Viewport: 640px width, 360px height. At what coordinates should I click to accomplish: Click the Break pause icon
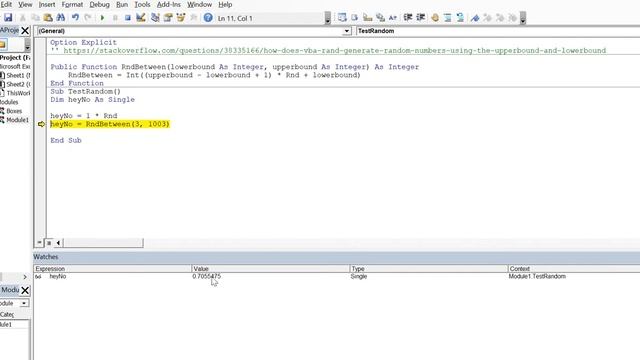[x=115, y=18]
